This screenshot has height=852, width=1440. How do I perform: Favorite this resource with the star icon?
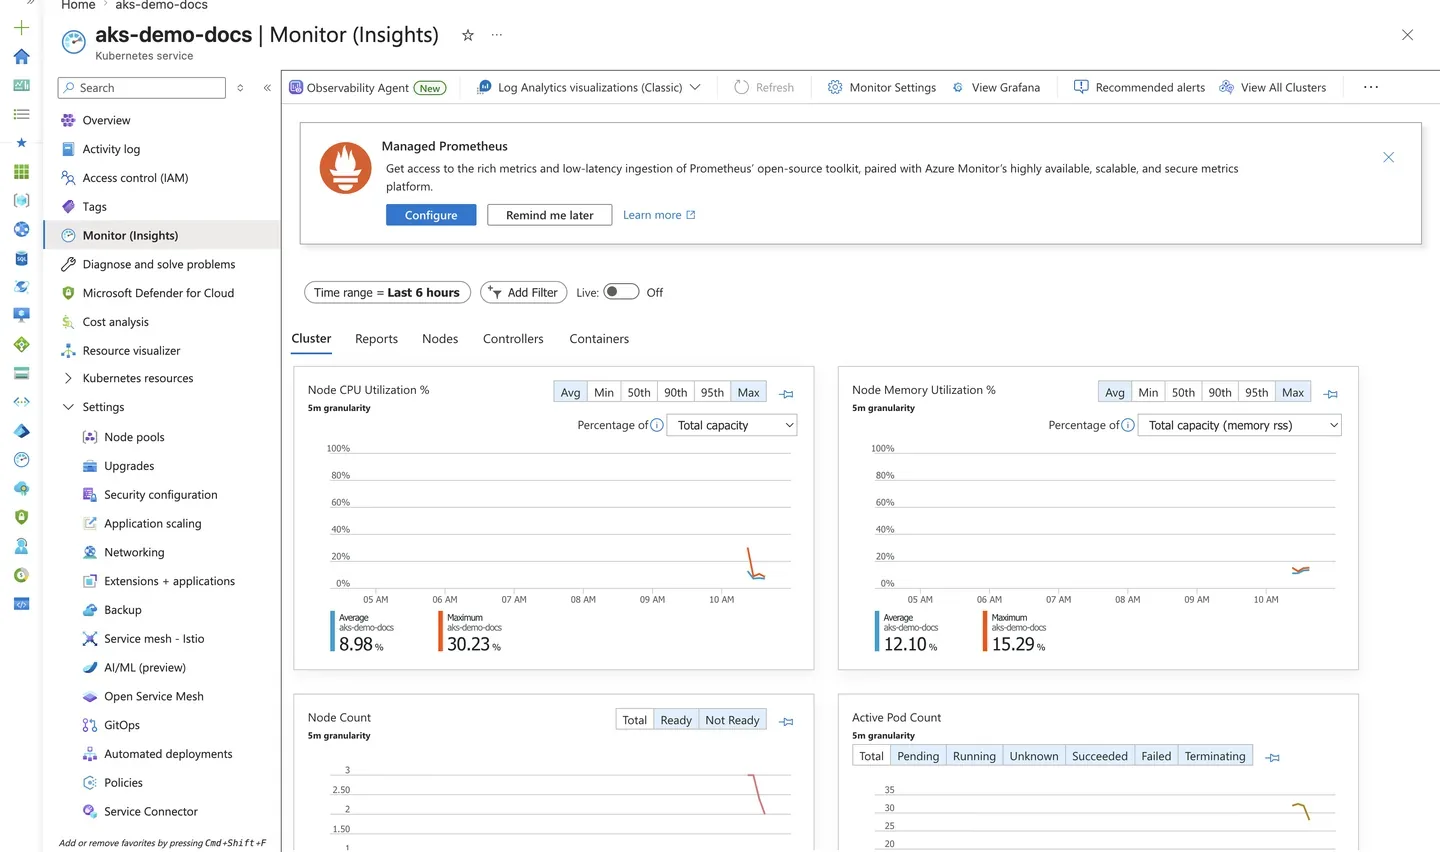(467, 35)
